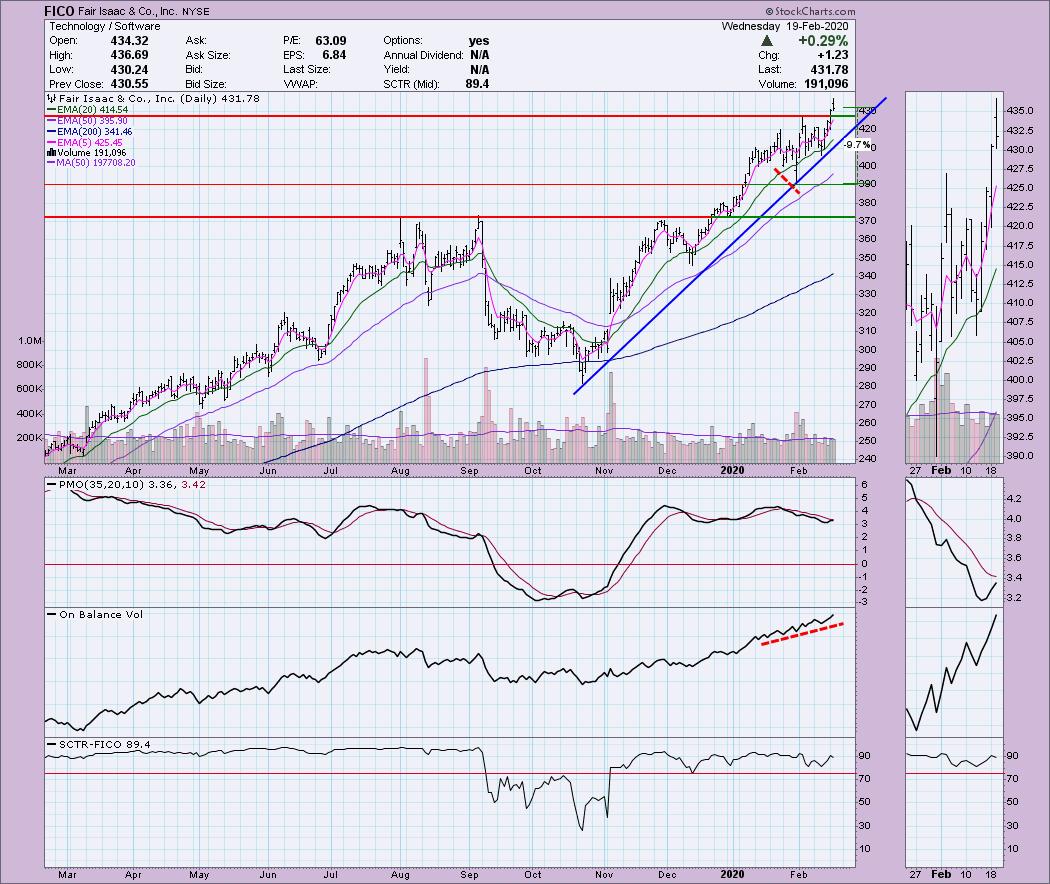
Task: Click the 2020 label on bottom date axis
Action: coord(733,874)
